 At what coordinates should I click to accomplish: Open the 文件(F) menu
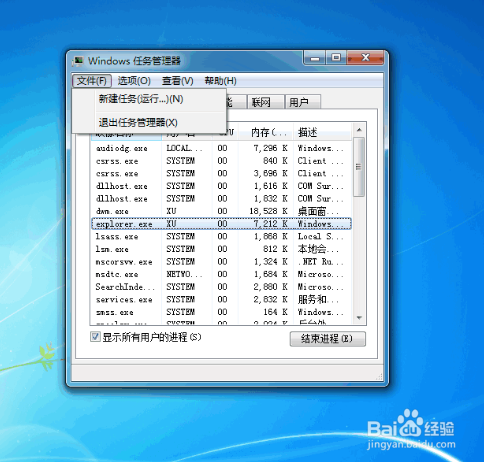[92, 81]
